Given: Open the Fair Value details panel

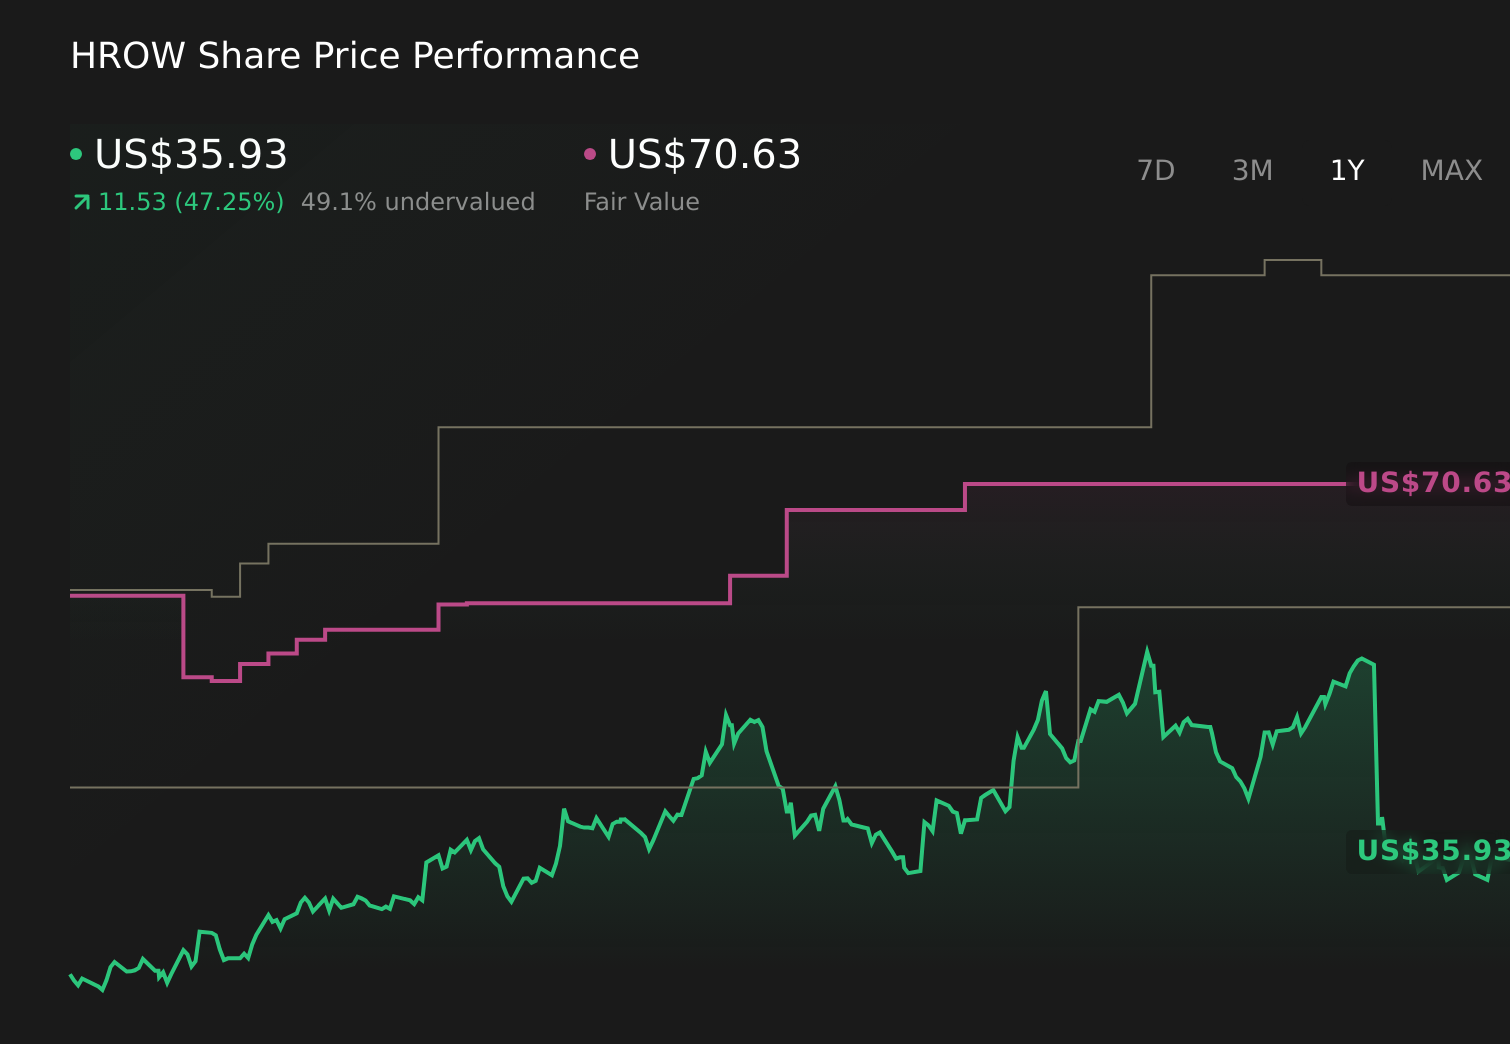Looking at the screenshot, I should (642, 201).
